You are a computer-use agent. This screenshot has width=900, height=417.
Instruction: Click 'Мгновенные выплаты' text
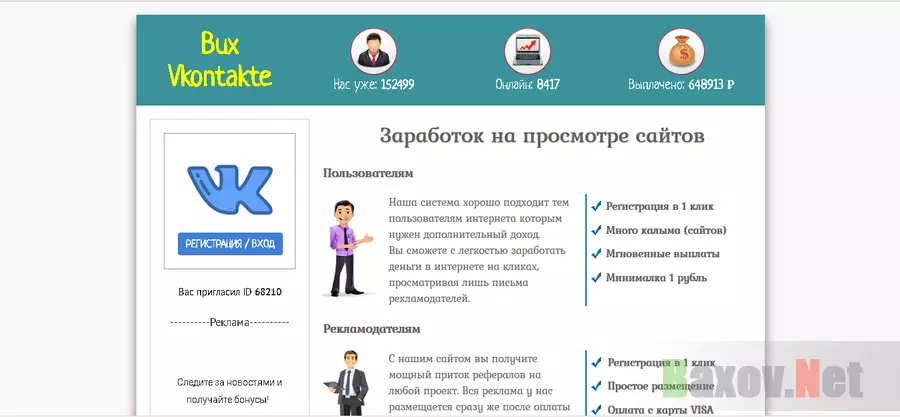(x=663, y=254)
